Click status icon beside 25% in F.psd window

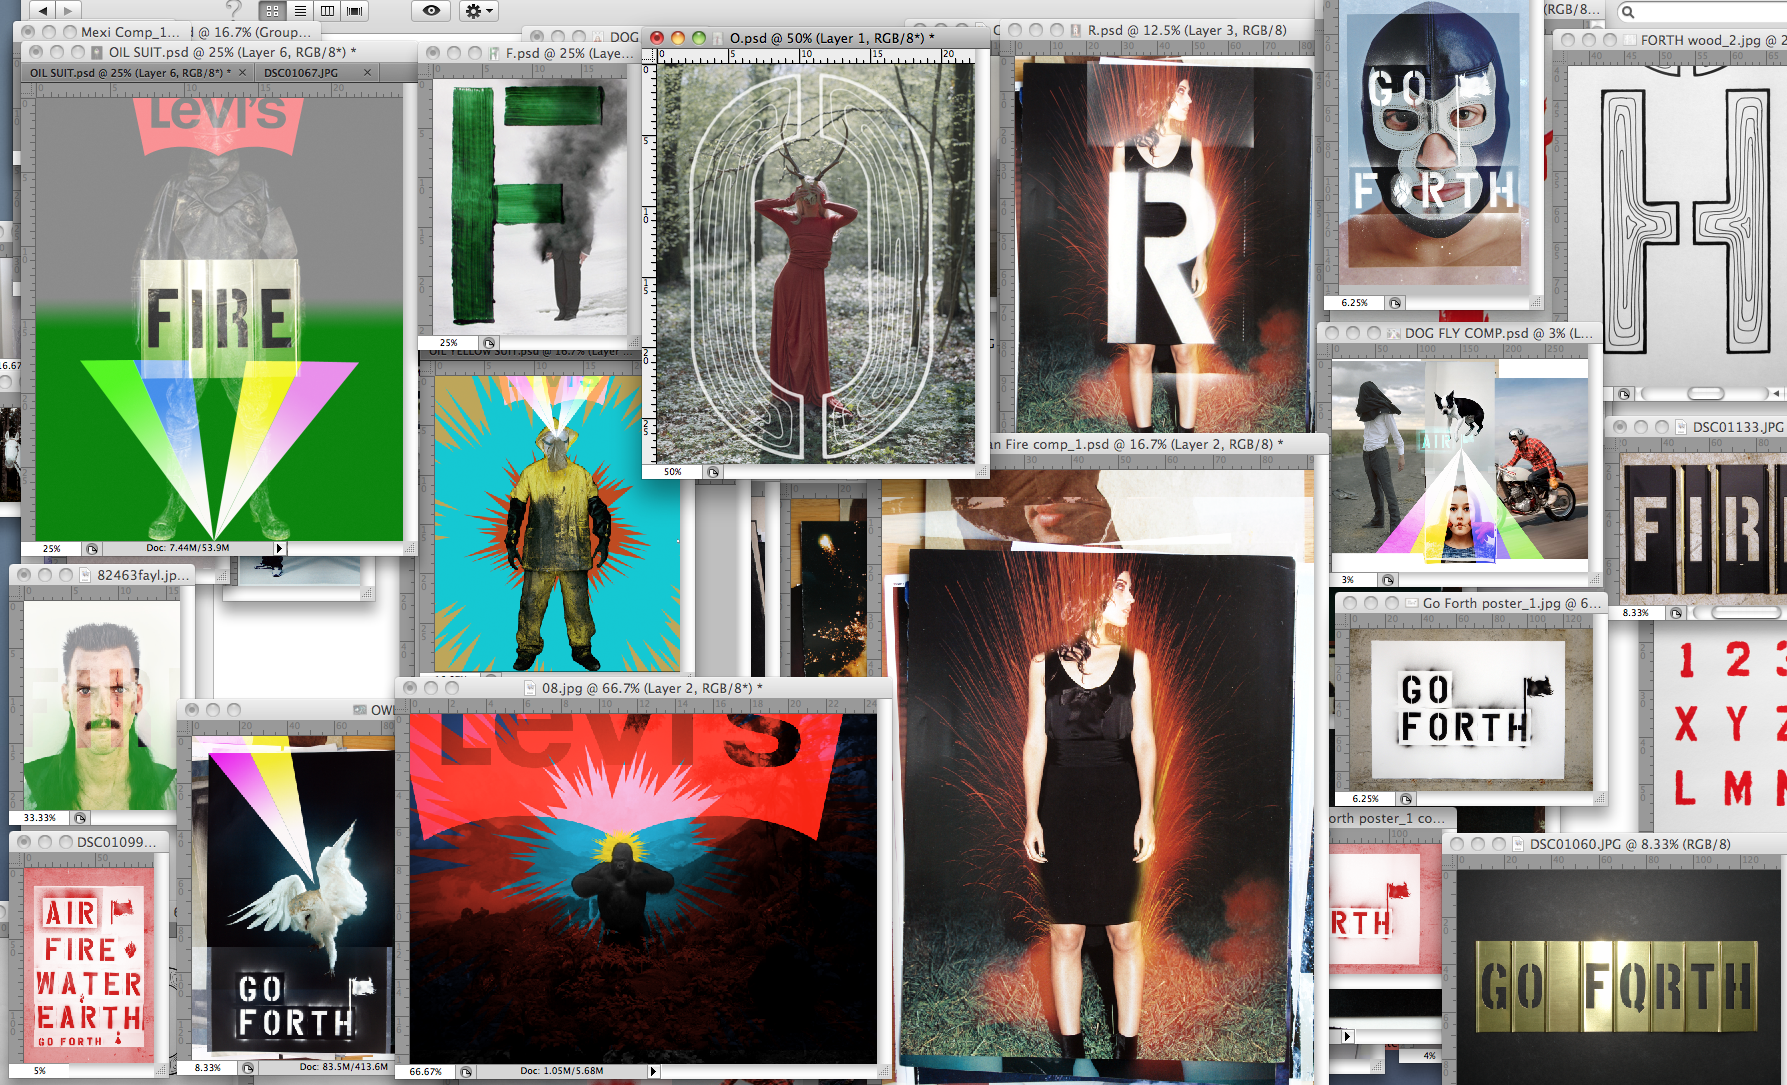pos(489,342)
